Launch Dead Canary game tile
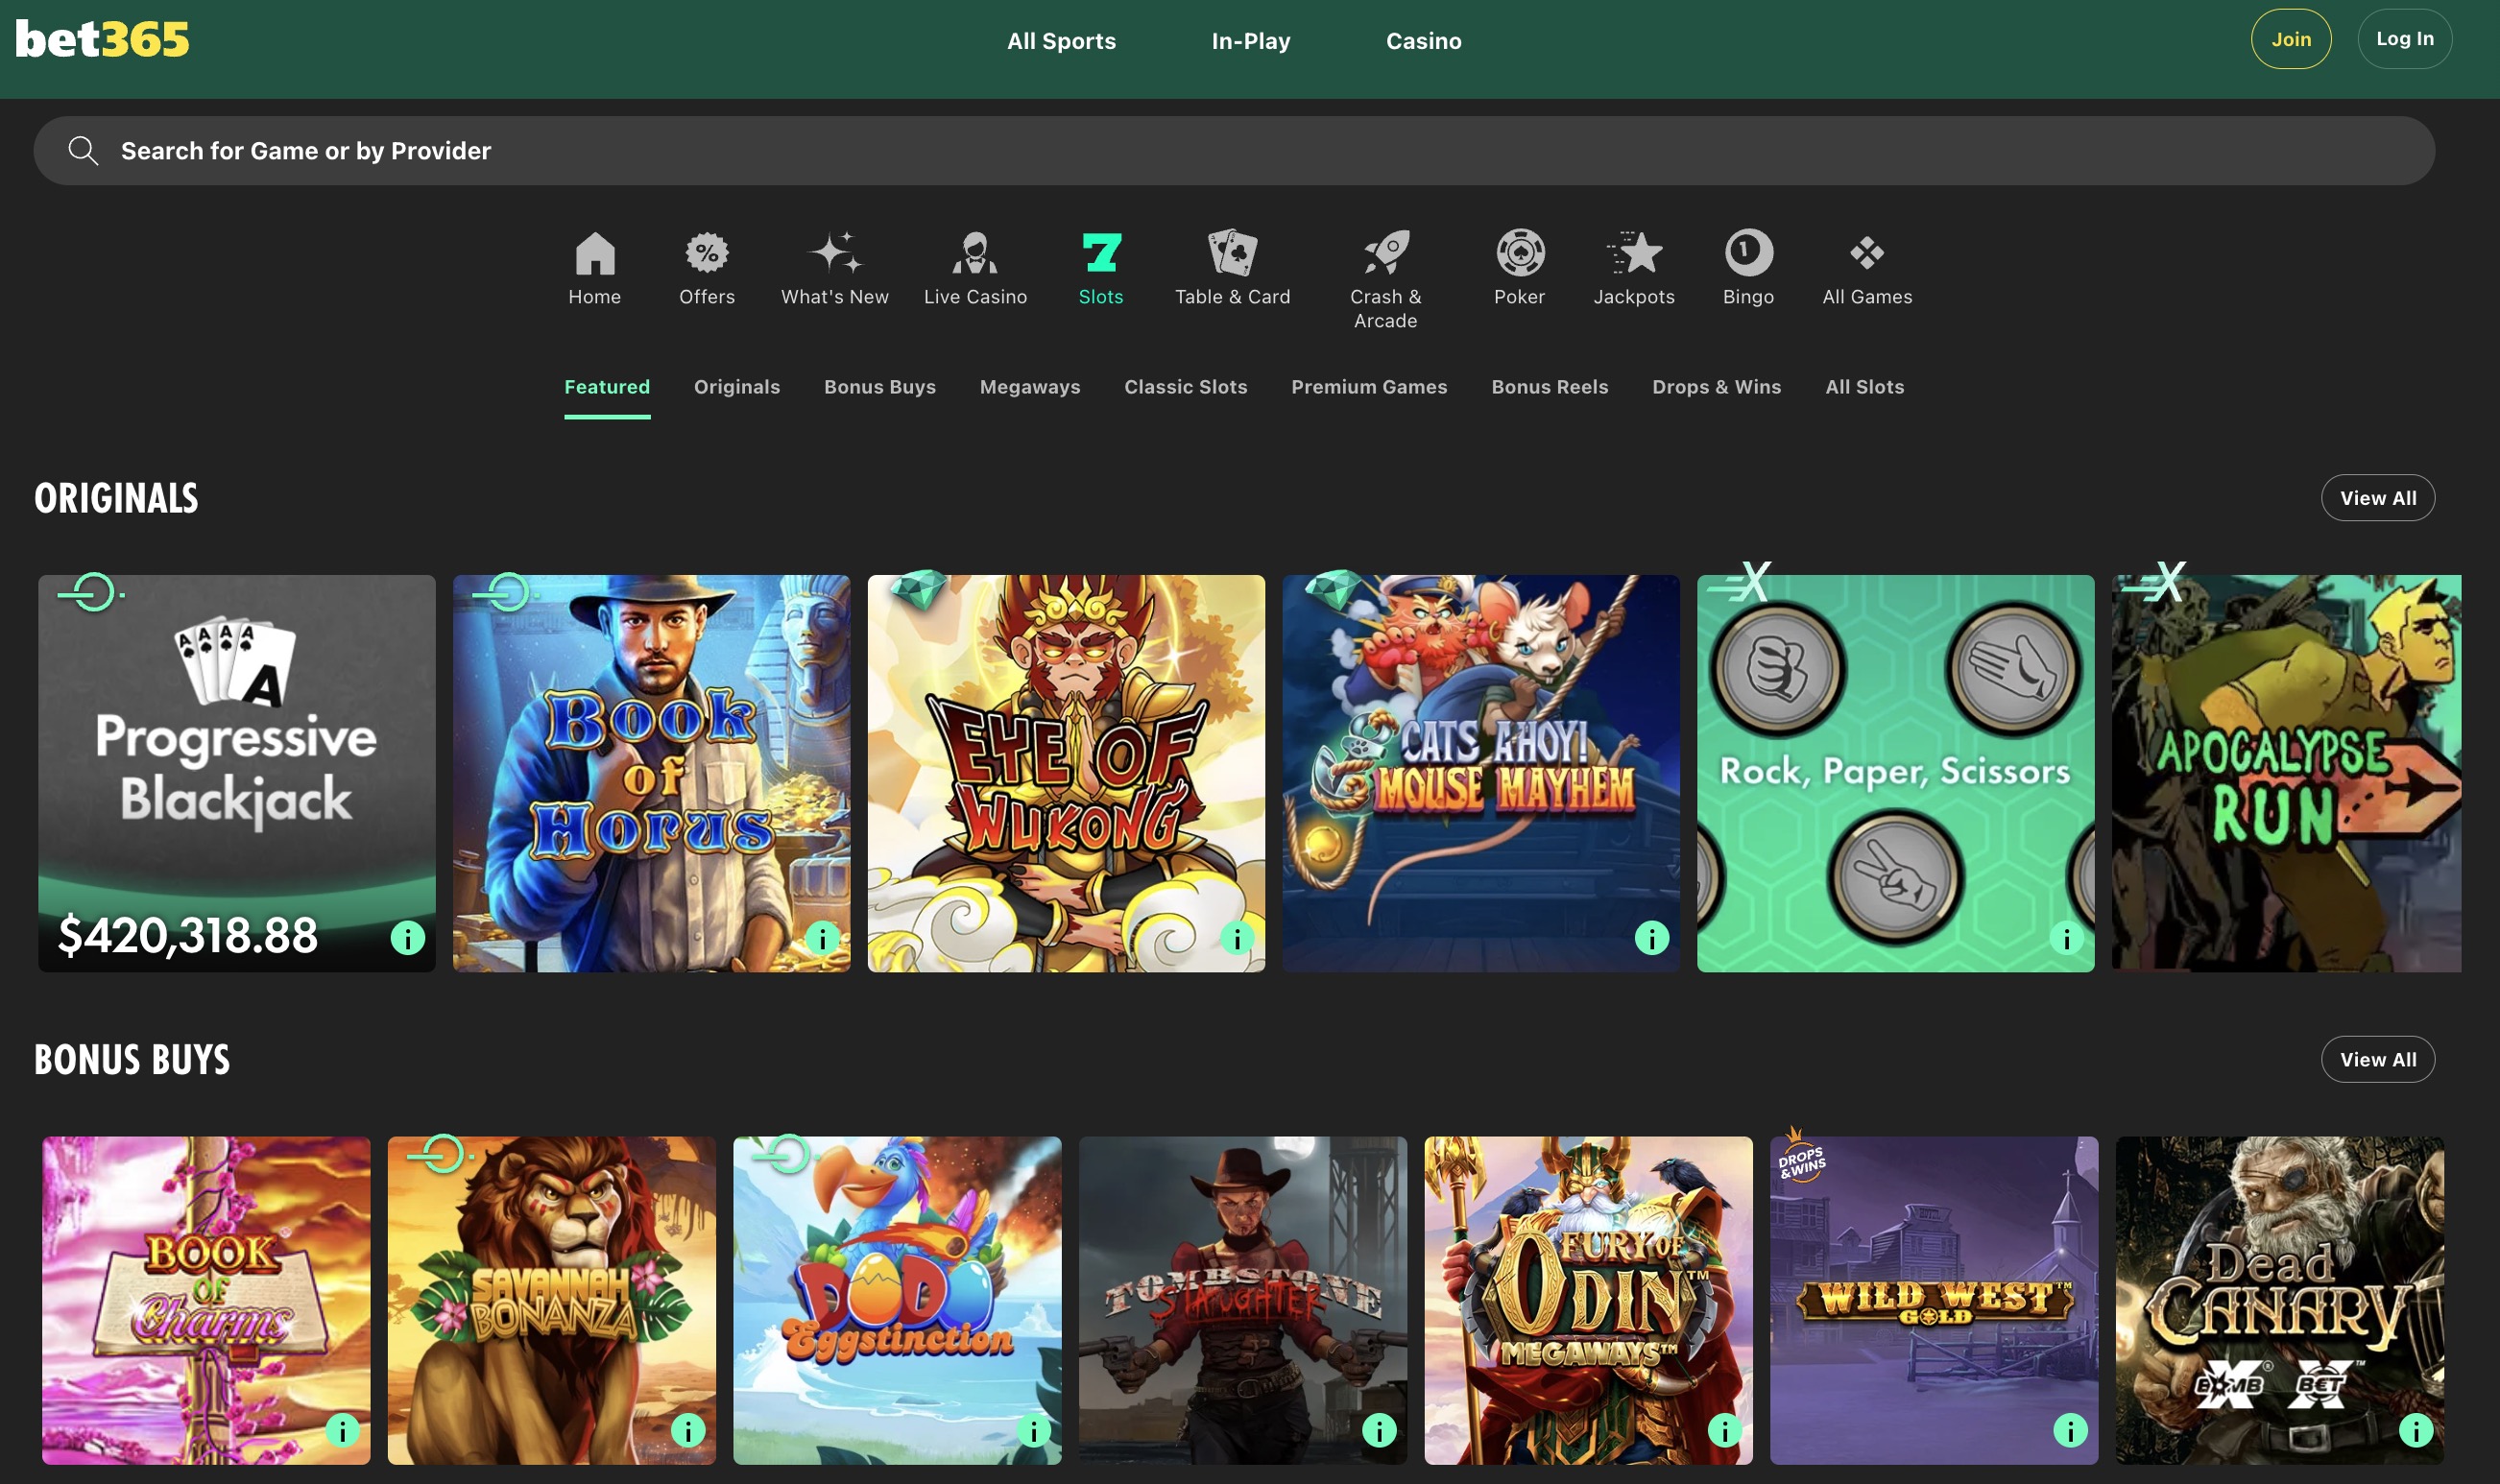The height and width of the screenshot is (1484, 2500). [2280, 1300]
